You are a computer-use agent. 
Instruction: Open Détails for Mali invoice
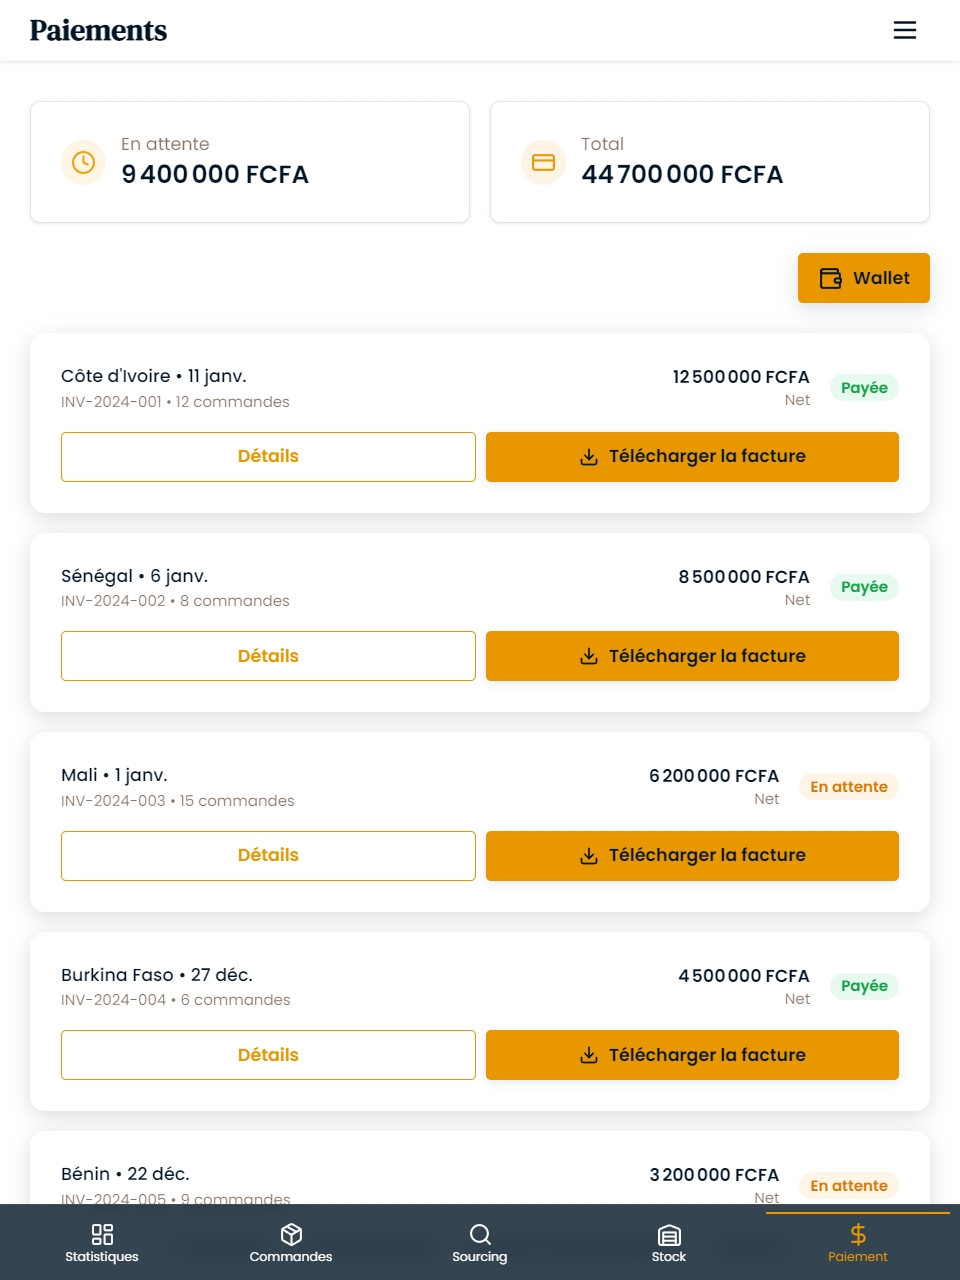268,856
